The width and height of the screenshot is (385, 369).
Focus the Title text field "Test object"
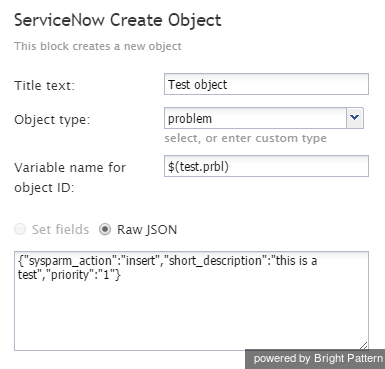tap(266, 84)
